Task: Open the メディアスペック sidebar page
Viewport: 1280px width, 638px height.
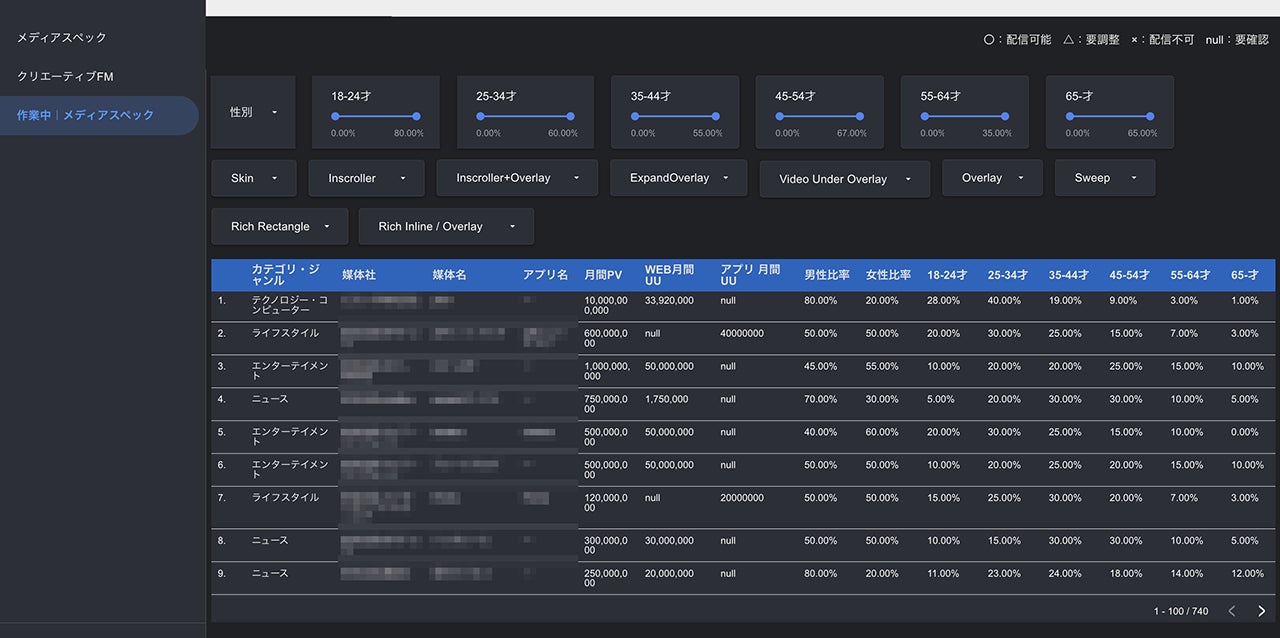Action: pyautogui.click(x=62, y=38)
